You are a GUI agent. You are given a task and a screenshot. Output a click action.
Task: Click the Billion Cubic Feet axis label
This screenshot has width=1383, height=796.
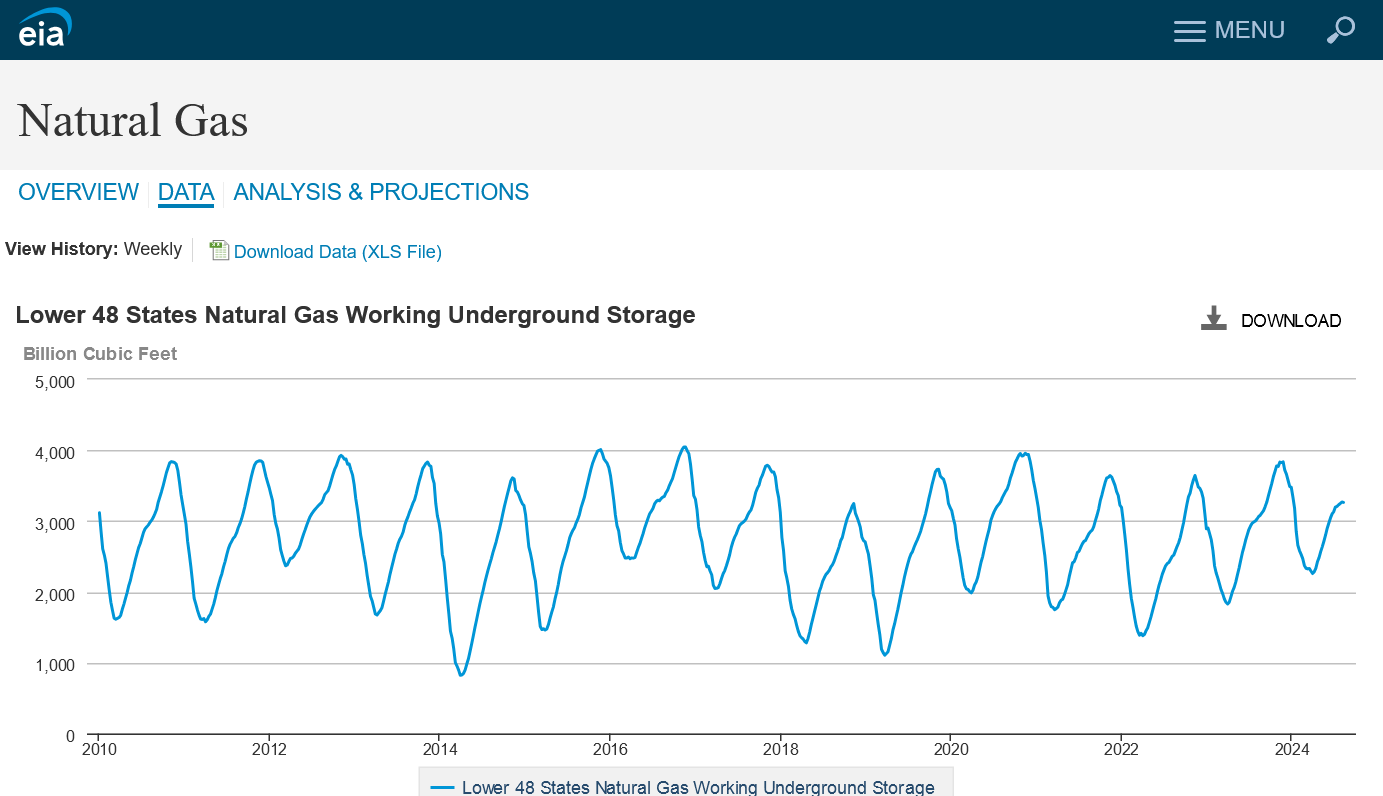click(100, 354)
